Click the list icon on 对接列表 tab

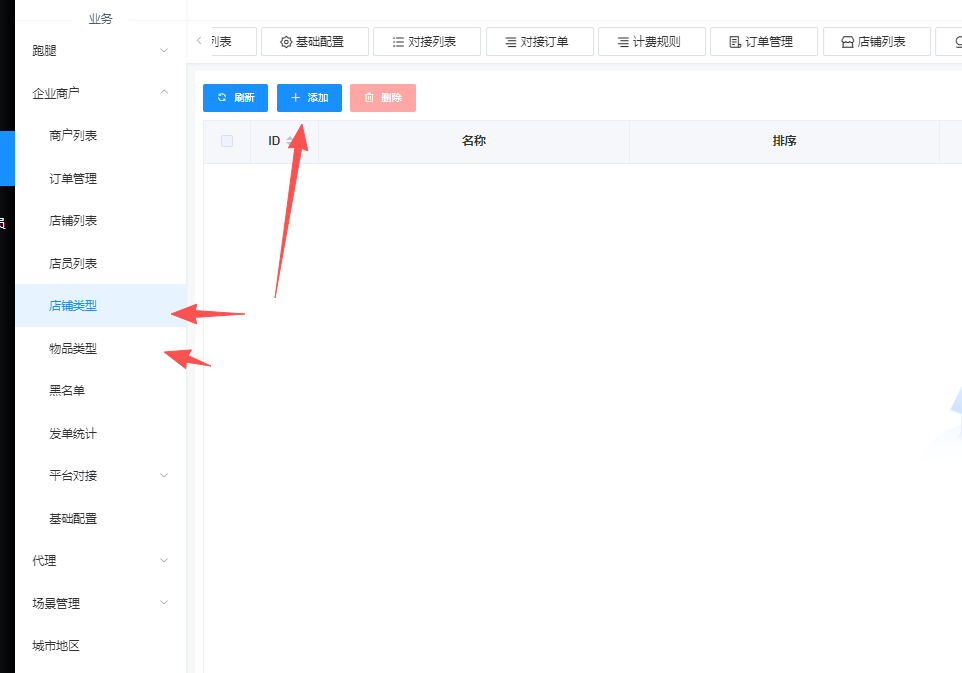click(398, 42)
